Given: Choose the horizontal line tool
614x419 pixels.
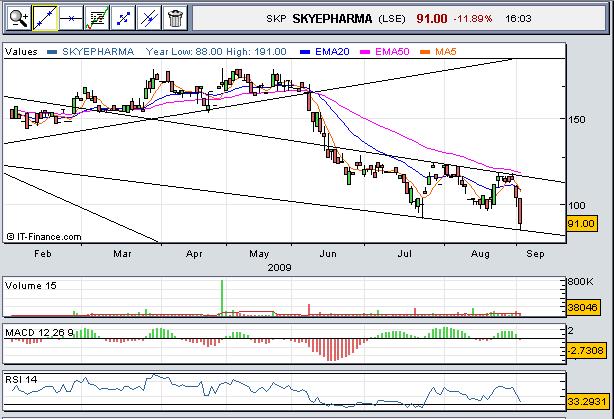Looking at the screenshot, I should 70,16.
